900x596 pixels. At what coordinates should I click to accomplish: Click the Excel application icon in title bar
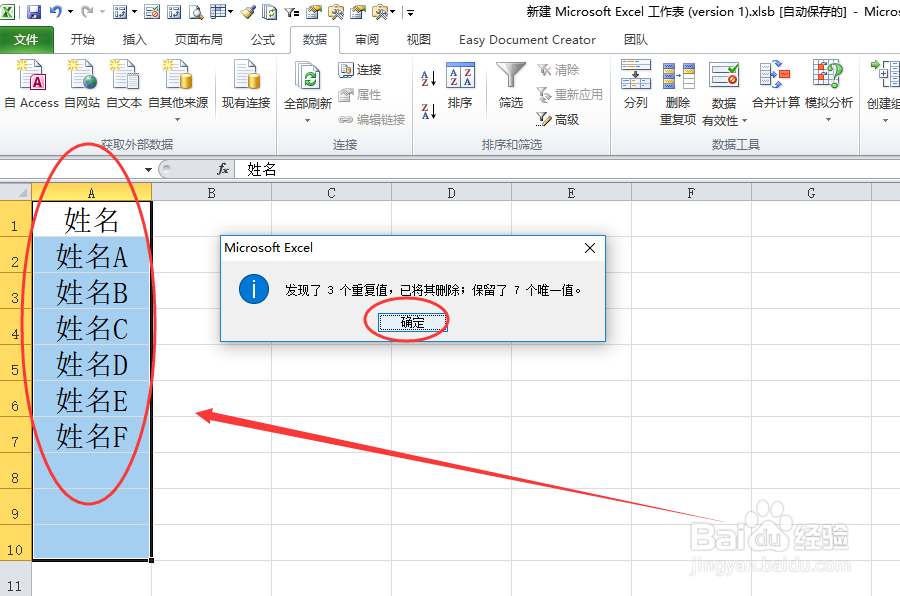(8, 11)
